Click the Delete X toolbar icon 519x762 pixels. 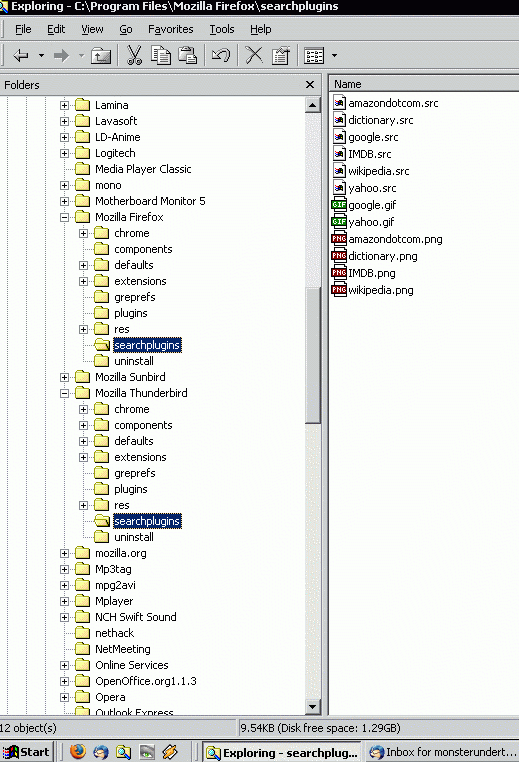[x=254, y=55]
